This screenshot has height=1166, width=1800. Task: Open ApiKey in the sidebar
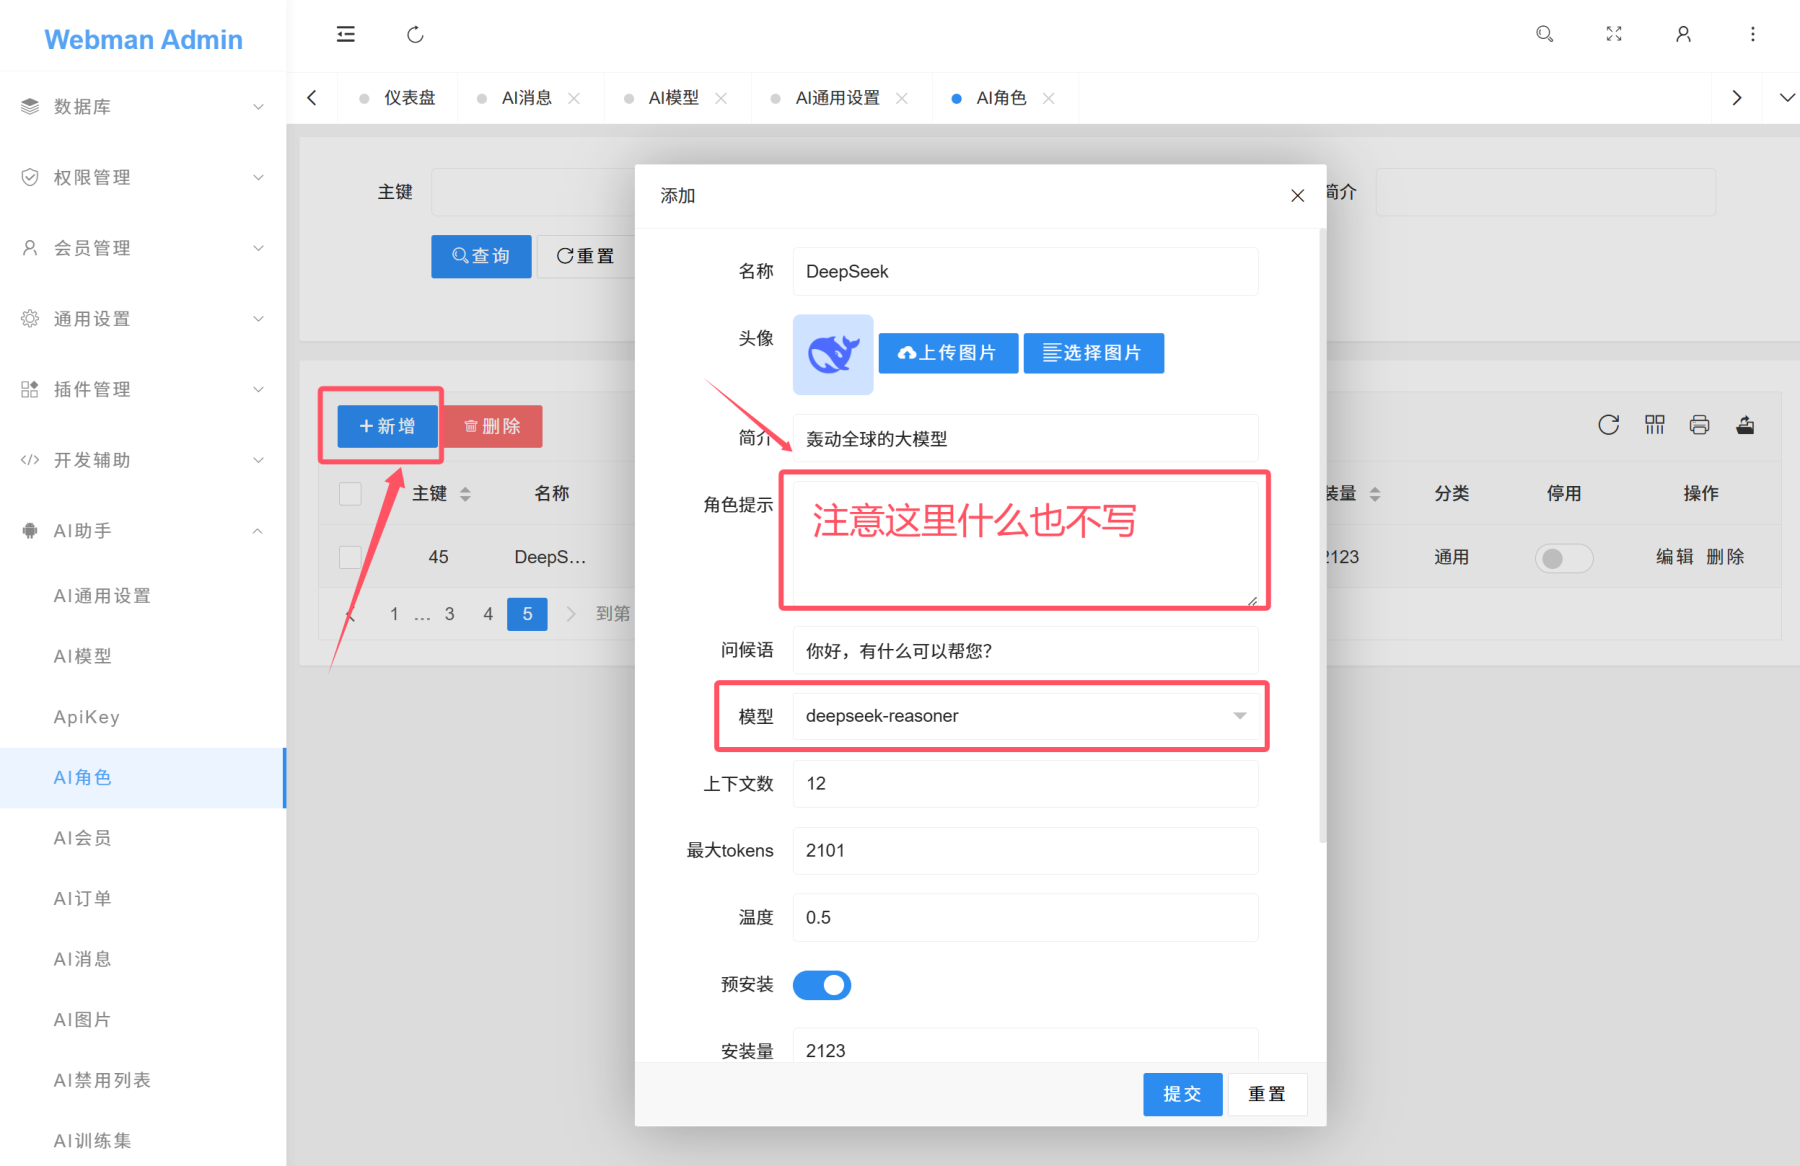(x=143, y=717)
